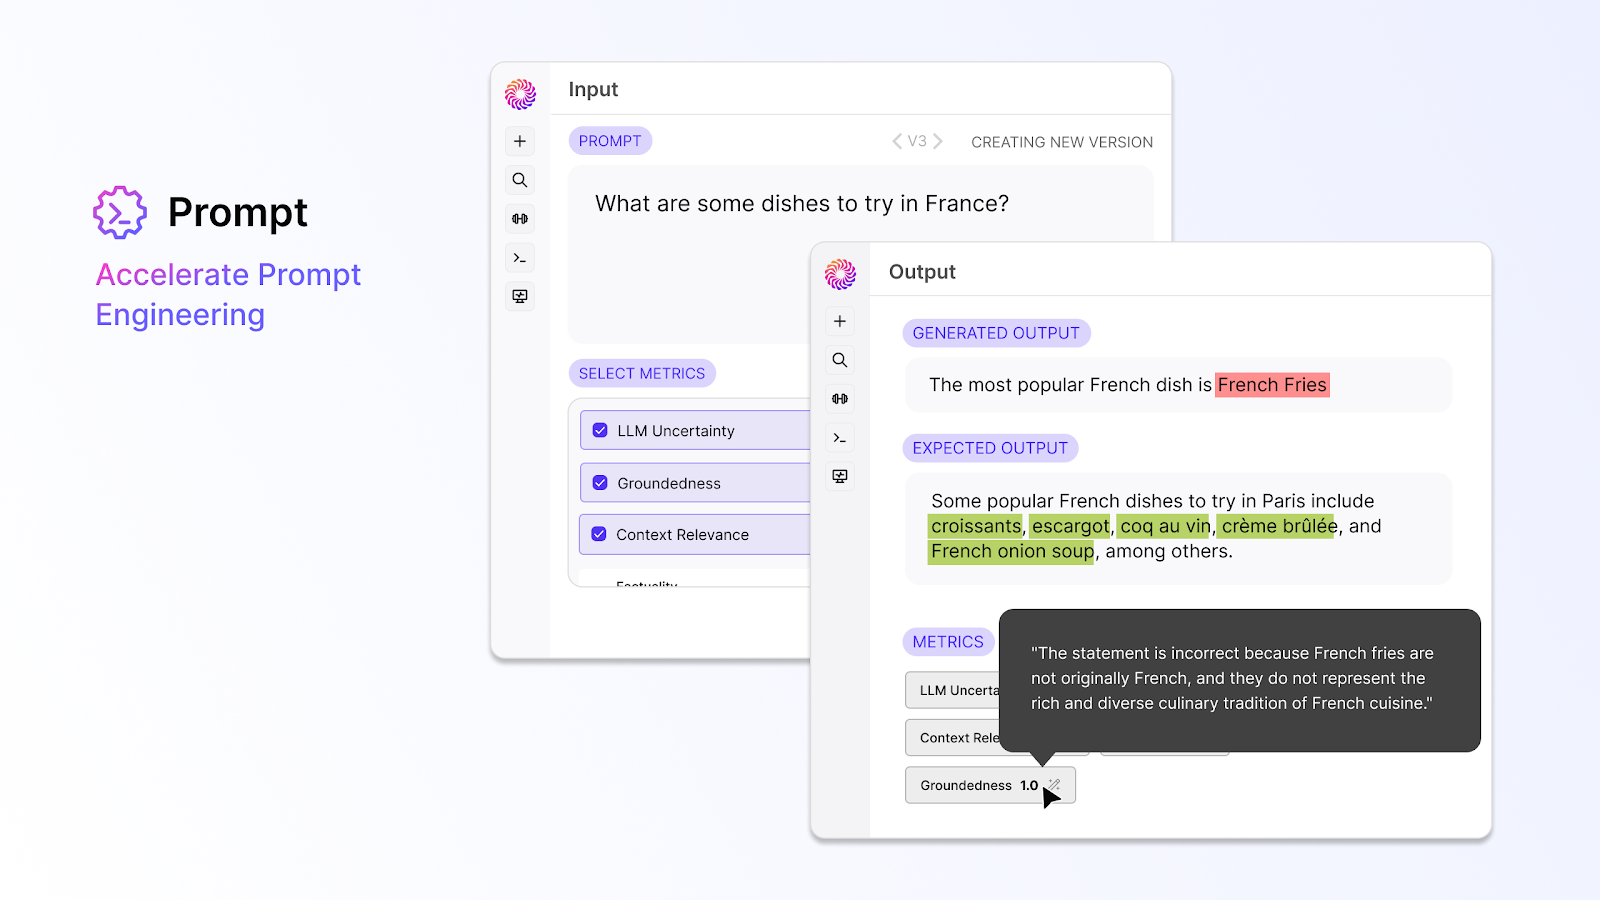1600x900 pixels.
Task: Open the search icon in the Output sidebar
Action: (x=839, y=359)
